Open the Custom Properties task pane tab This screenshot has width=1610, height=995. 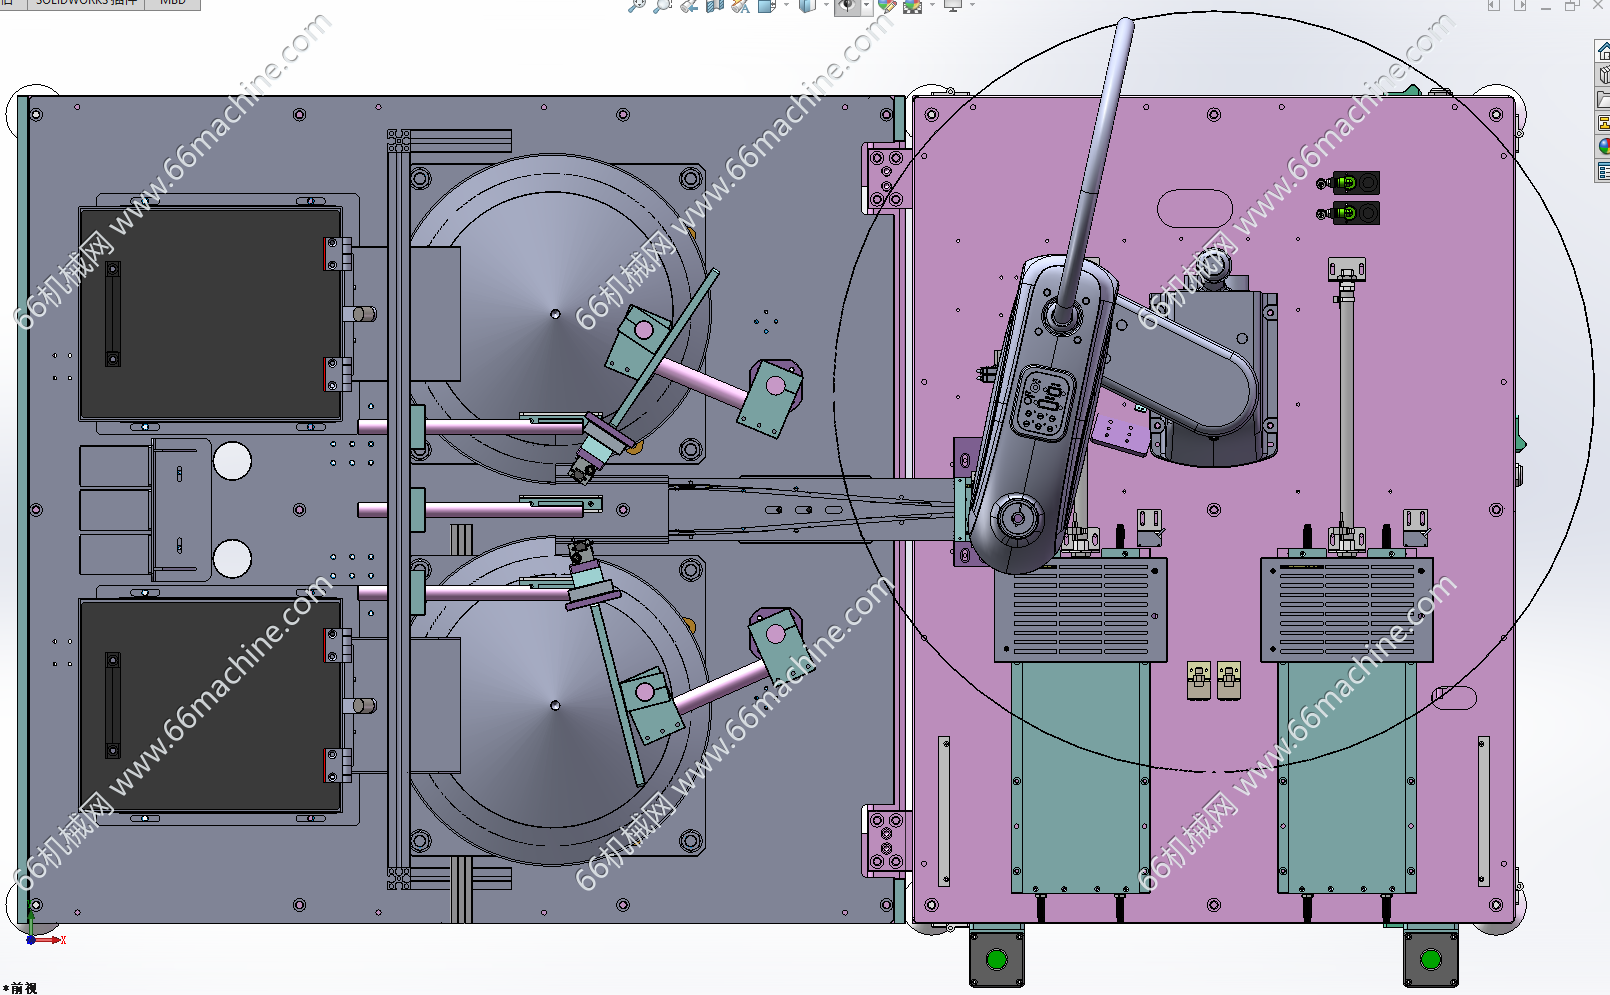pyautogui.click(x=1603, y=171)
